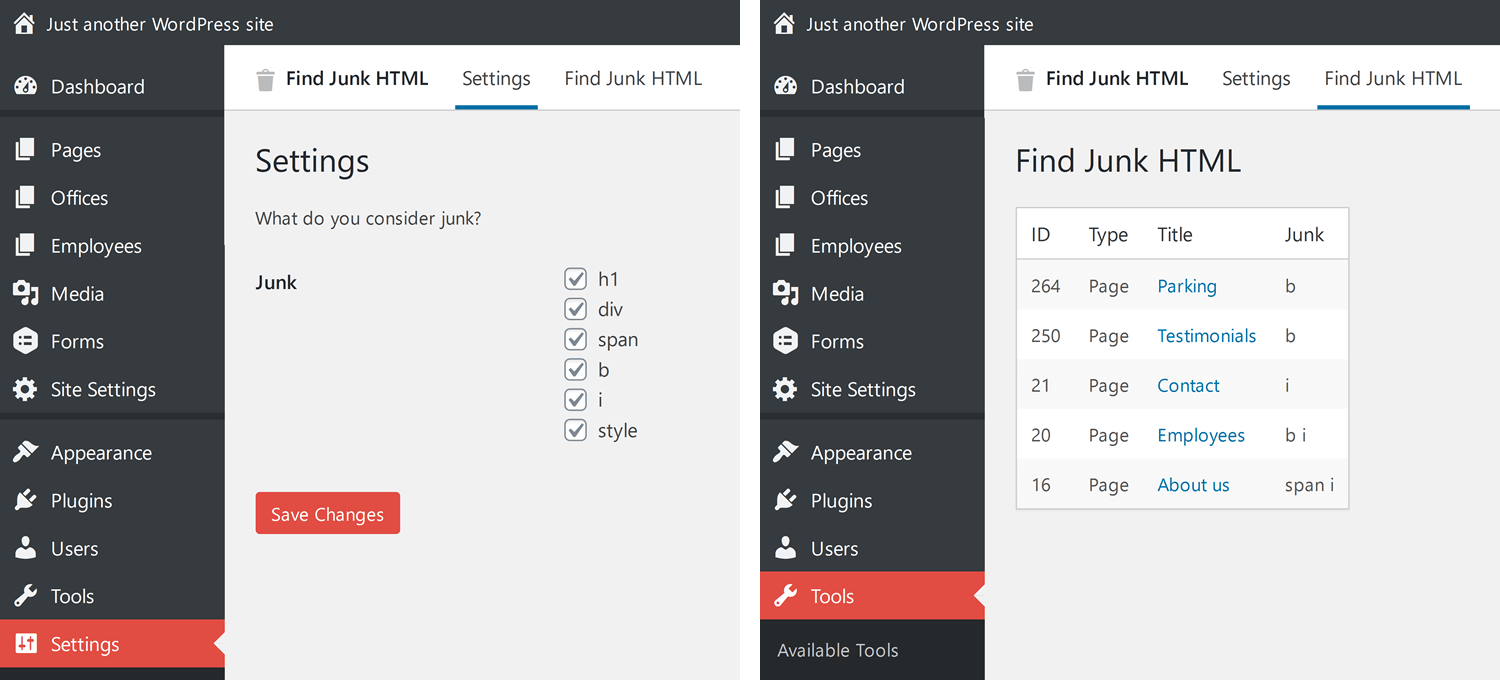Click 'Just another WordPress site' title on the left
The height and width of the screenshot is (680, 1500).
(x=160, y=24)
